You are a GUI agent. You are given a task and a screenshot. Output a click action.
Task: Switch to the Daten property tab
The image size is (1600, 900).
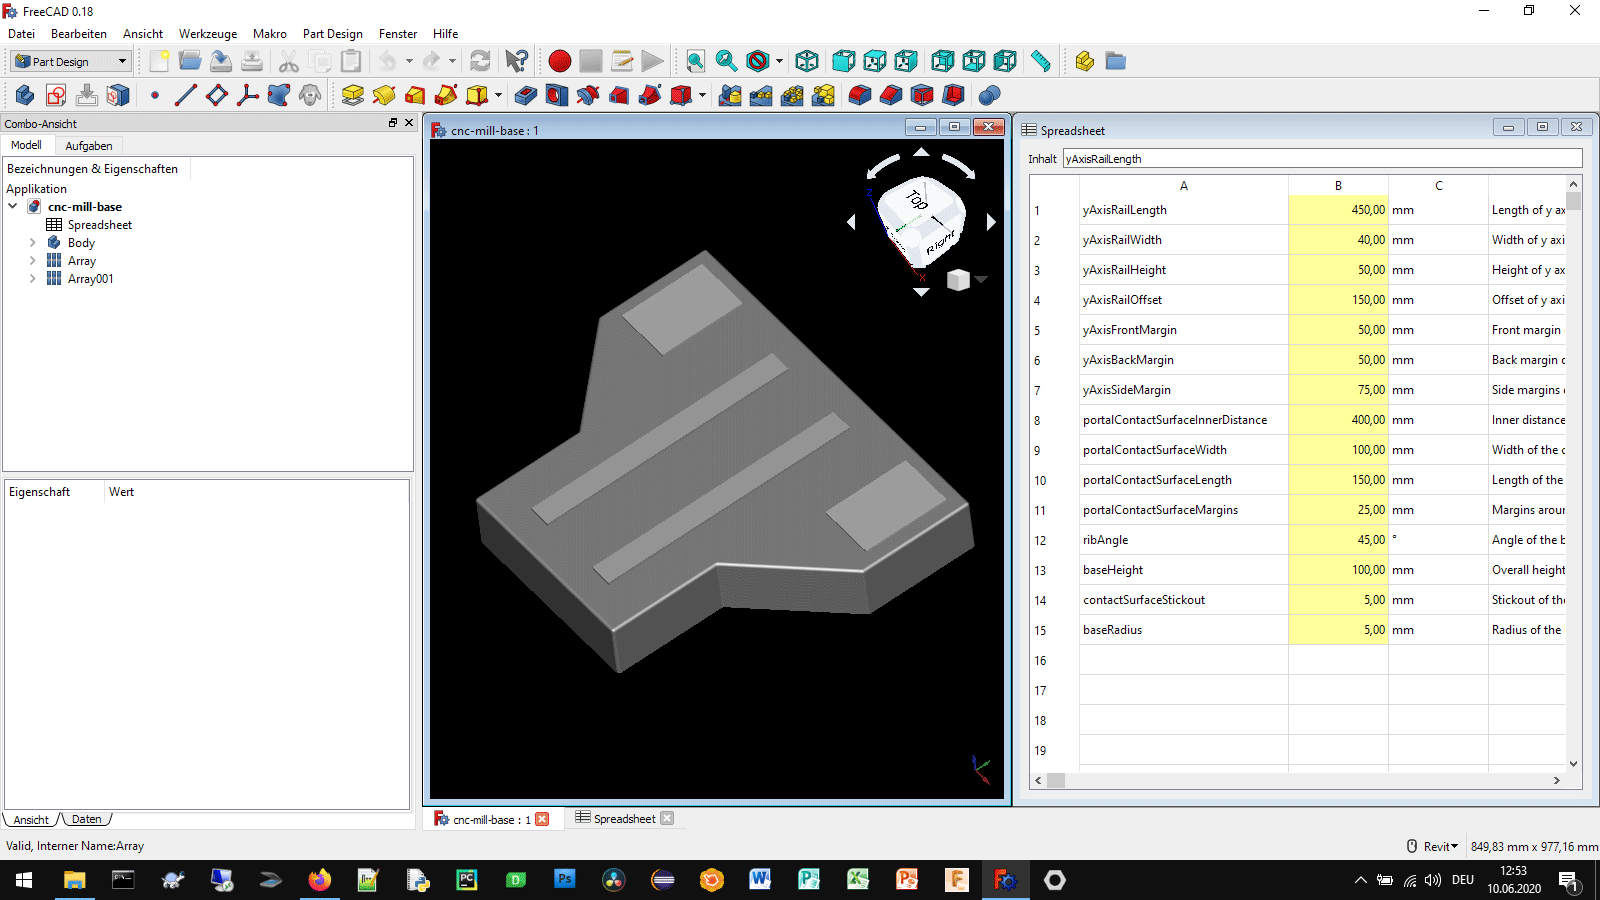click(86, 819)
